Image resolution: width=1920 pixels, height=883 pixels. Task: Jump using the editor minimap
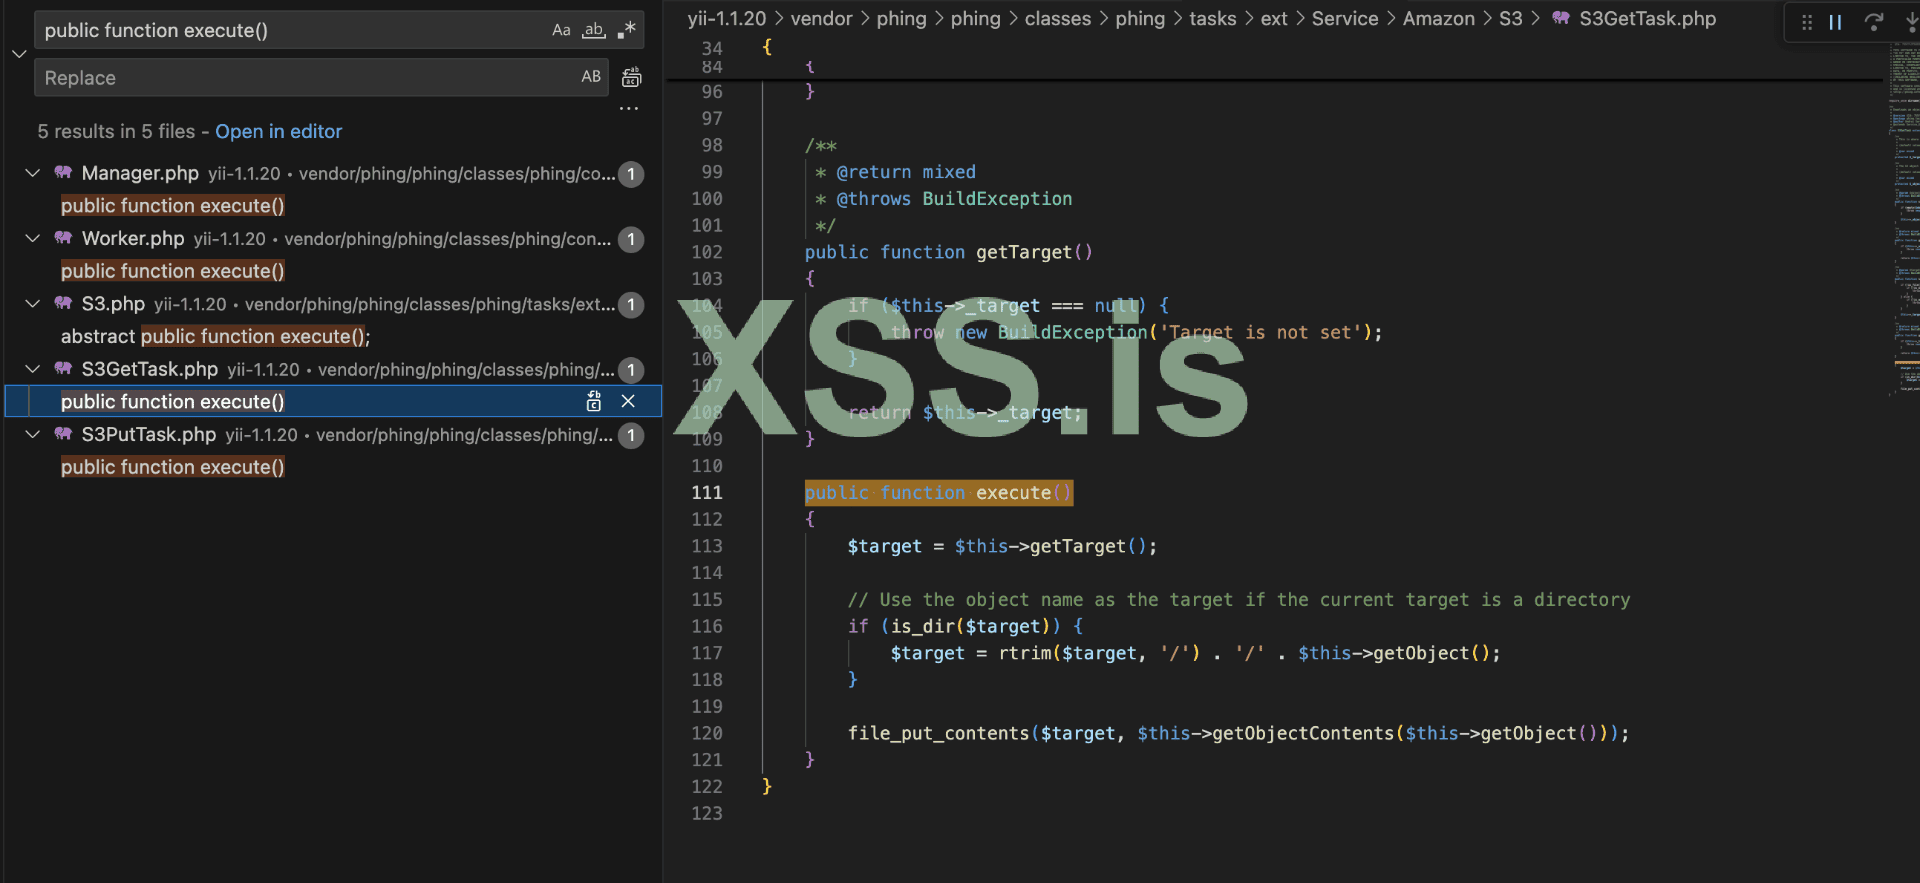1904,220
